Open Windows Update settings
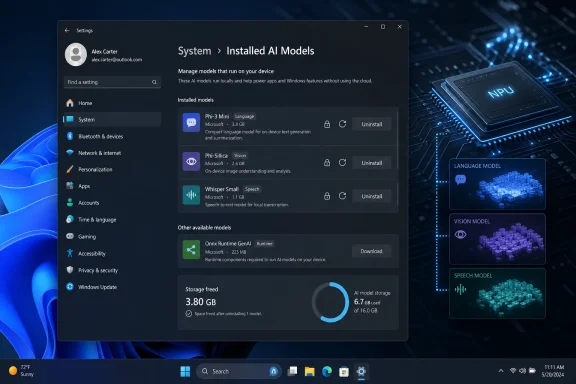The image size is (576, 384). point(112,287)
